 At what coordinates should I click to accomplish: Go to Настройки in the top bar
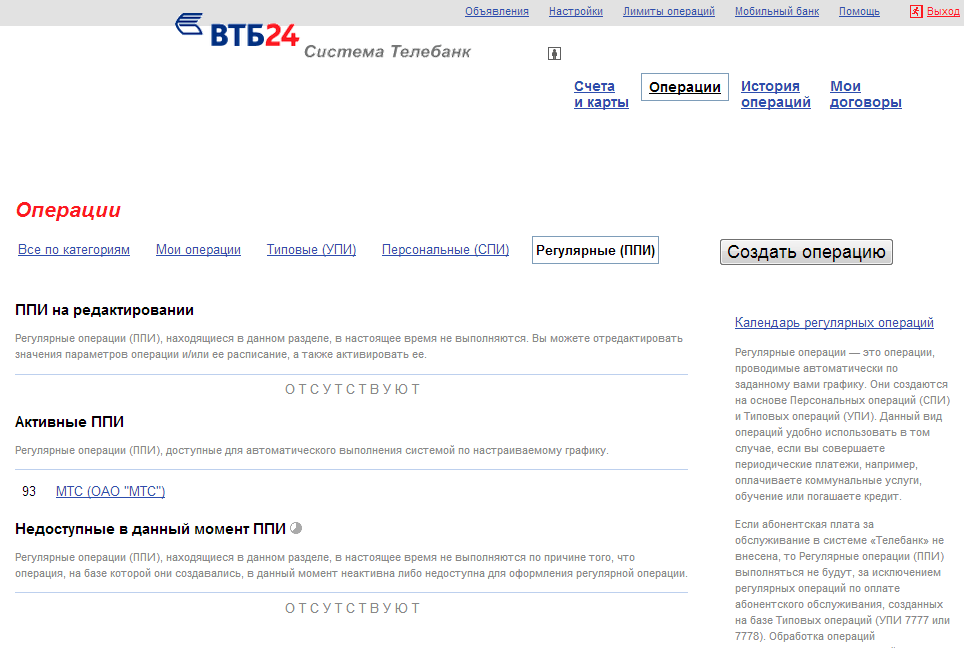pos(575,12)
